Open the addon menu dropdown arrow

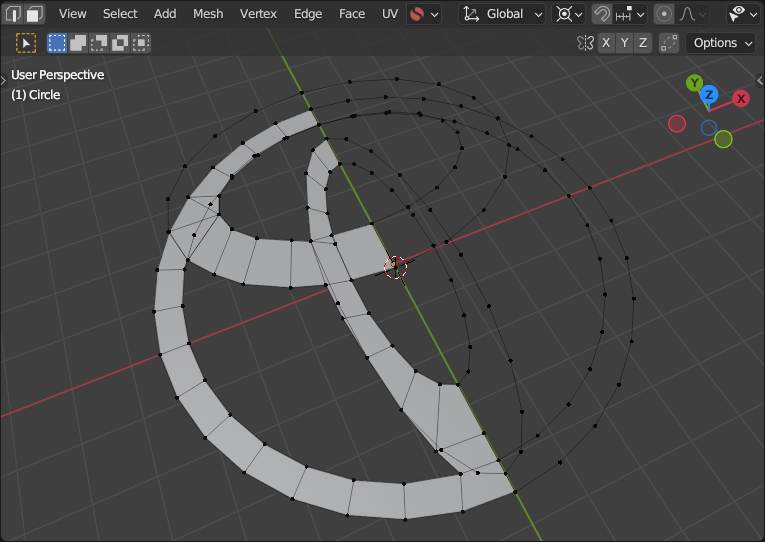click(x=434, y=15)
